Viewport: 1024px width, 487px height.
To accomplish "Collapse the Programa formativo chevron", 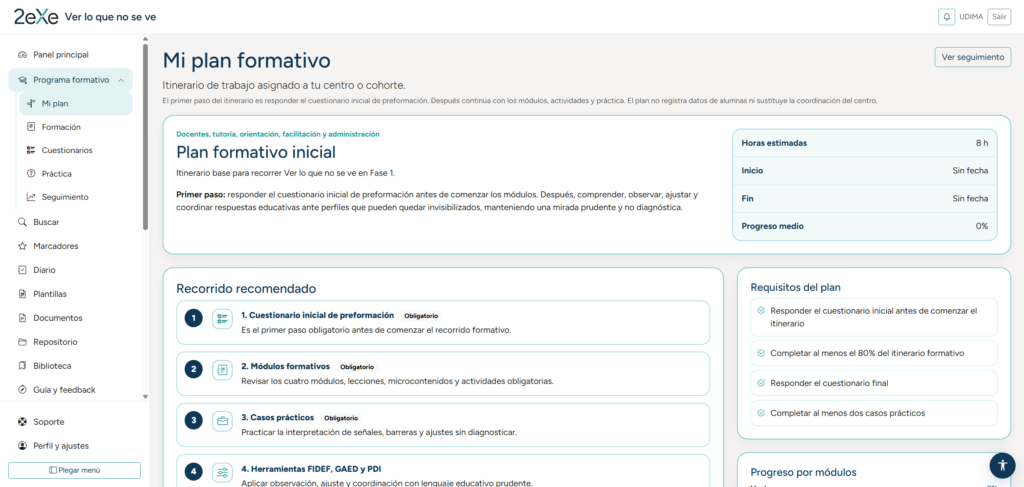I will coord(121,80).
